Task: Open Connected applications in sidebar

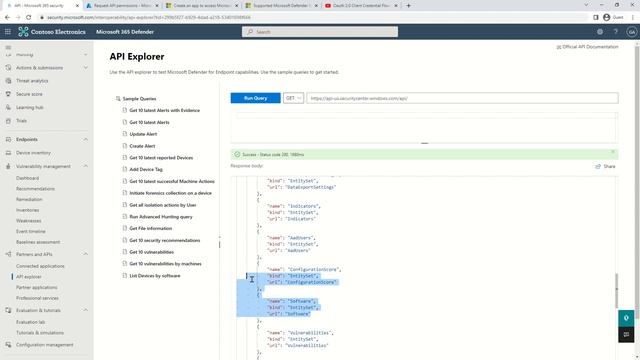Action: (40, 266)
